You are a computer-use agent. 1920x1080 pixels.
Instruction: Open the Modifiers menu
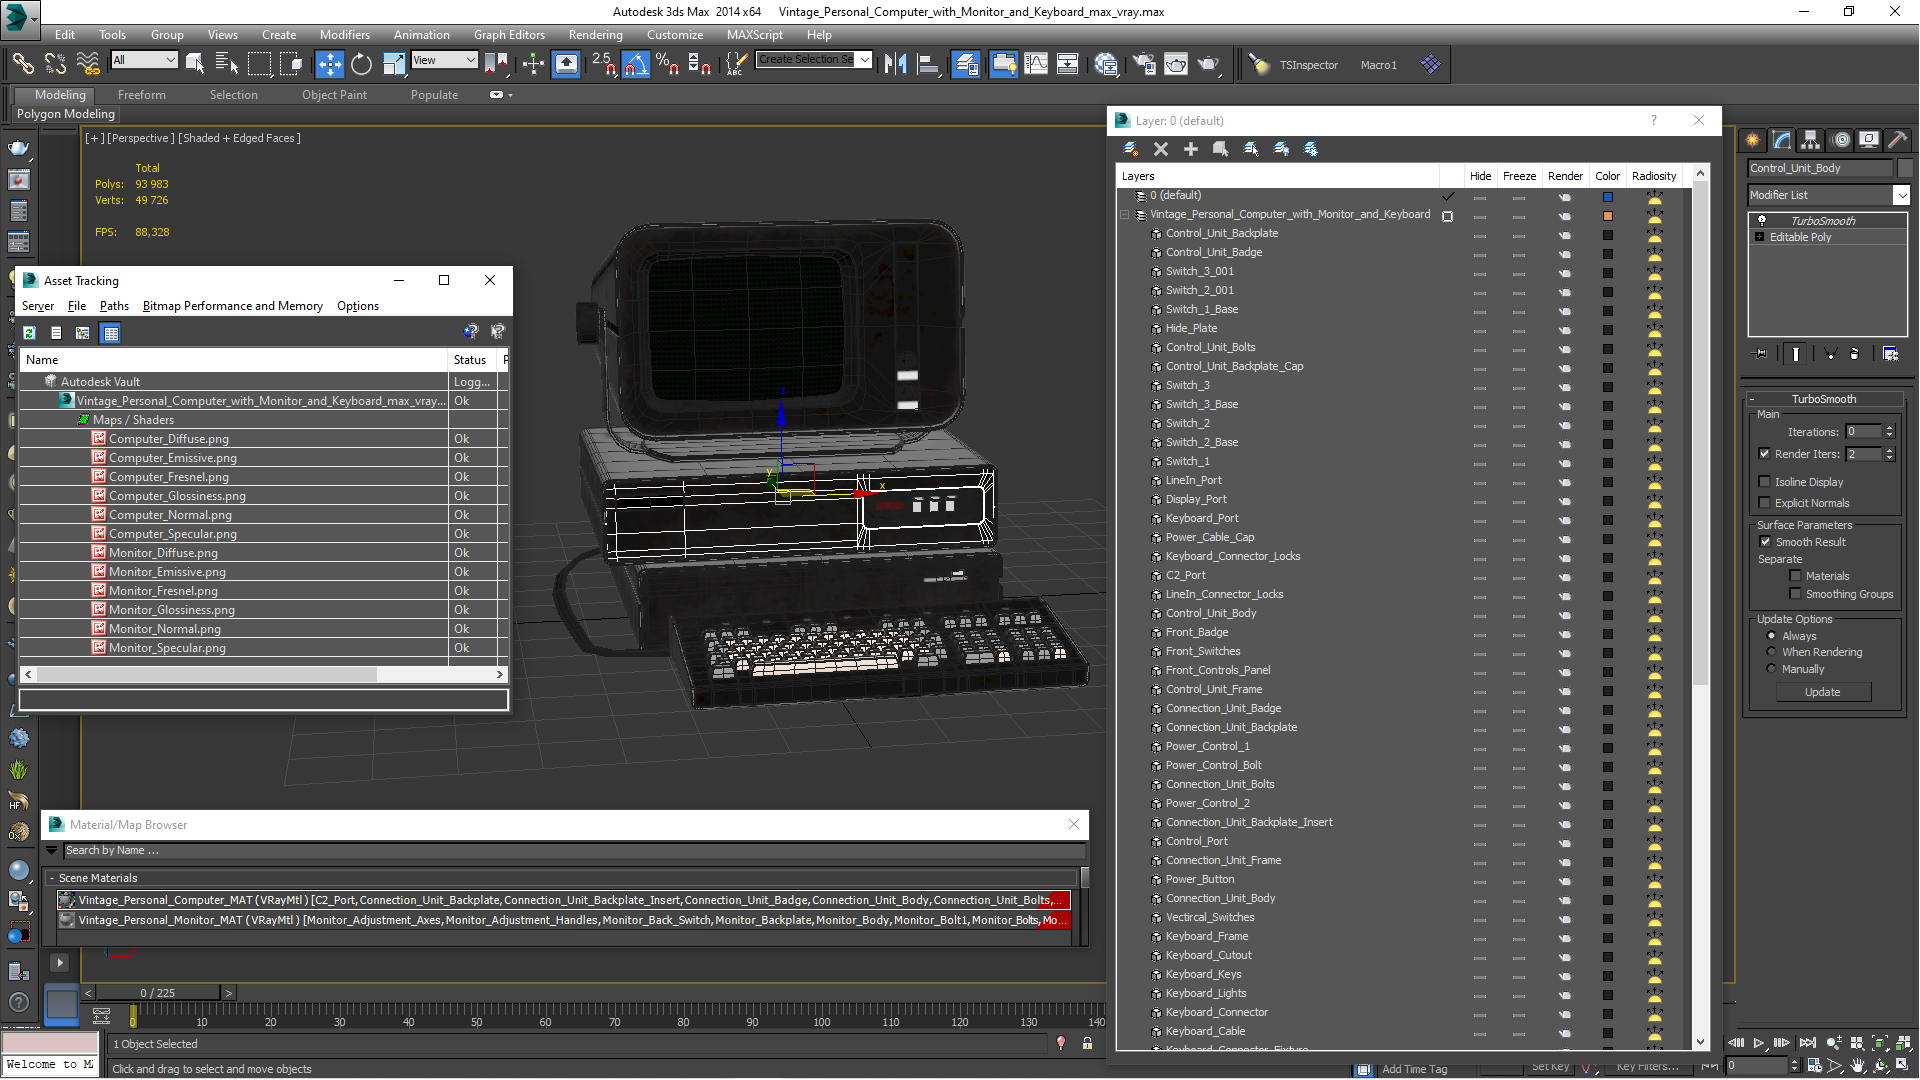pyautogui.click(x=344, y=35)
